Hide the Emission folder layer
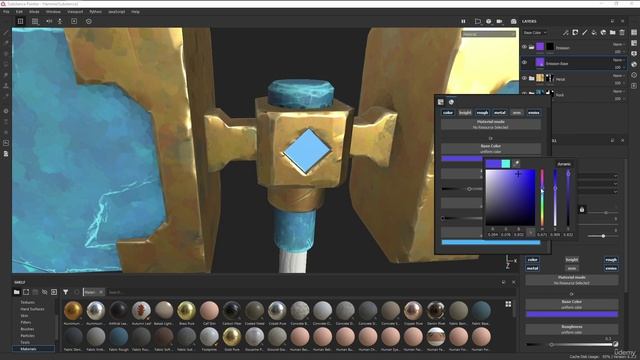This screenshot has height=360, width=640. click(x=524, y=47)
